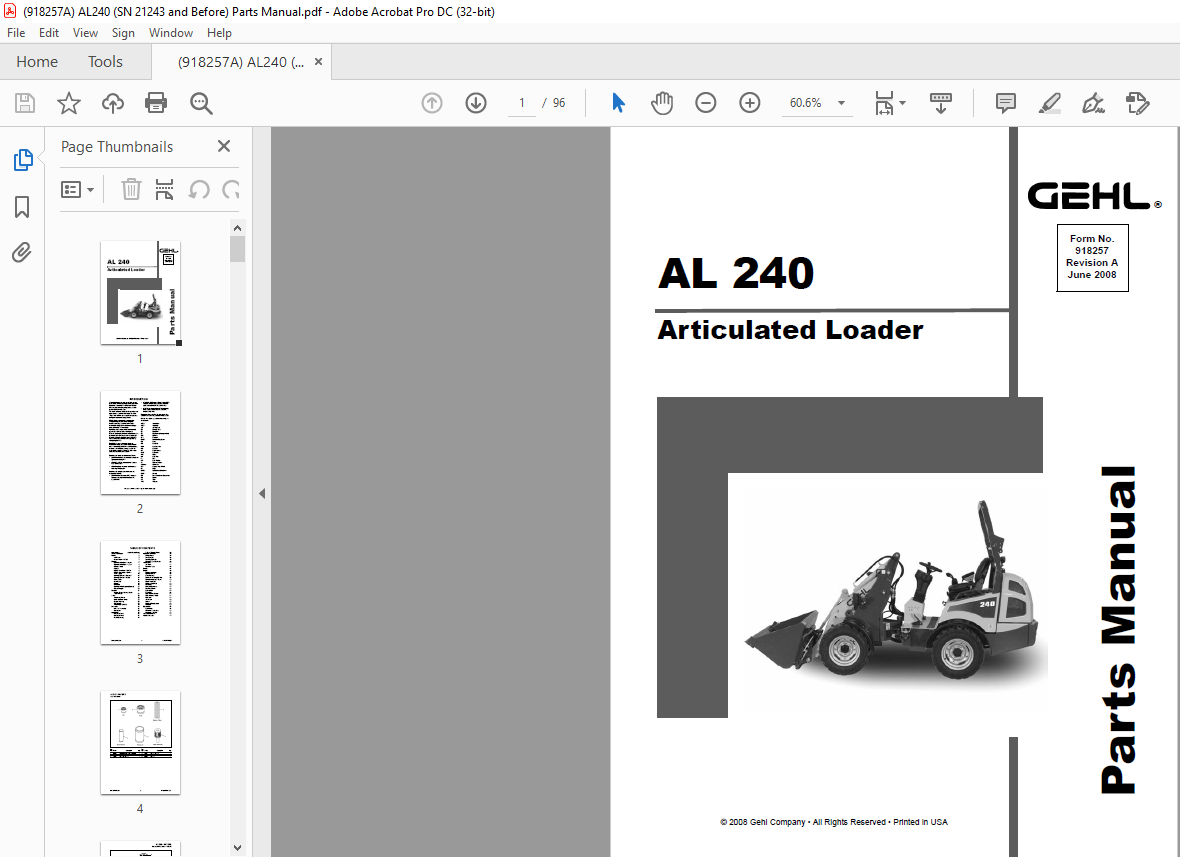Click the 'AL 240' title text

[736, 273]
